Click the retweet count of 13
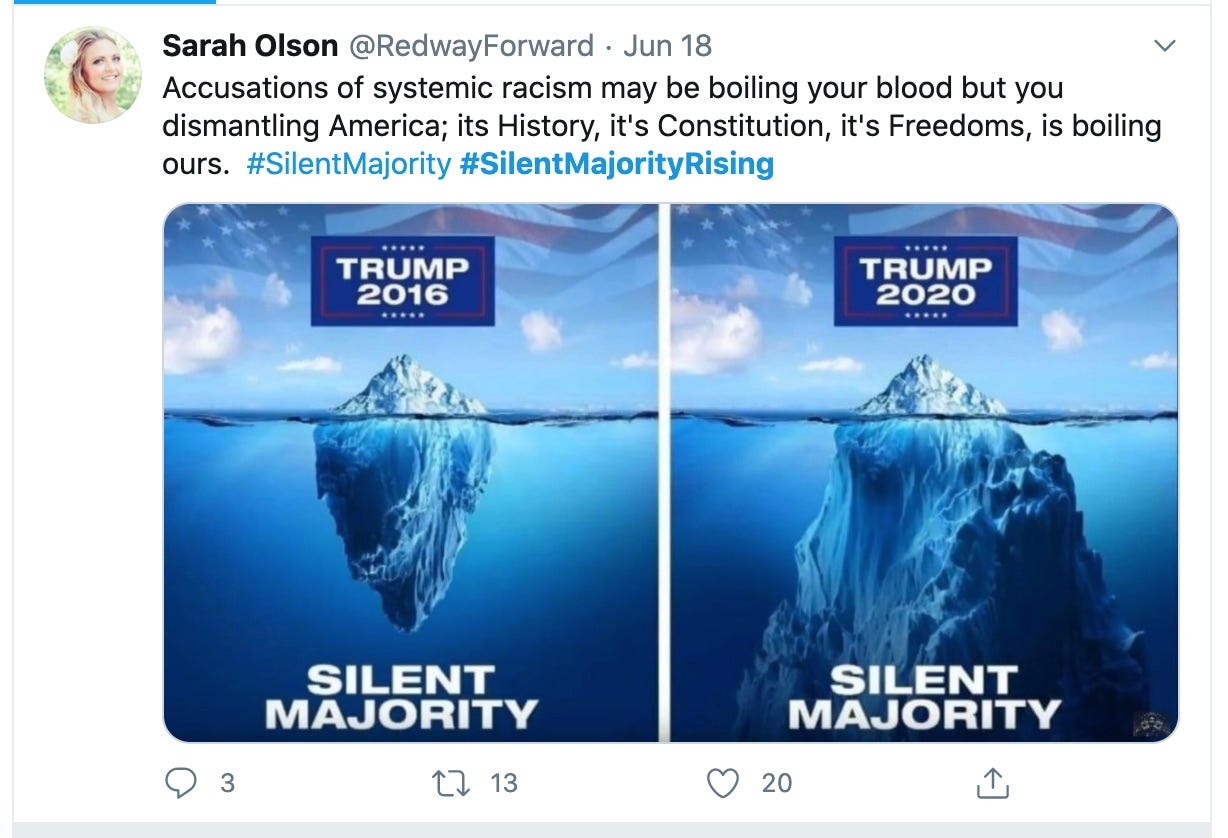Image resolution: width=1228 pixels, height=838 pixels. click(504, 783)
